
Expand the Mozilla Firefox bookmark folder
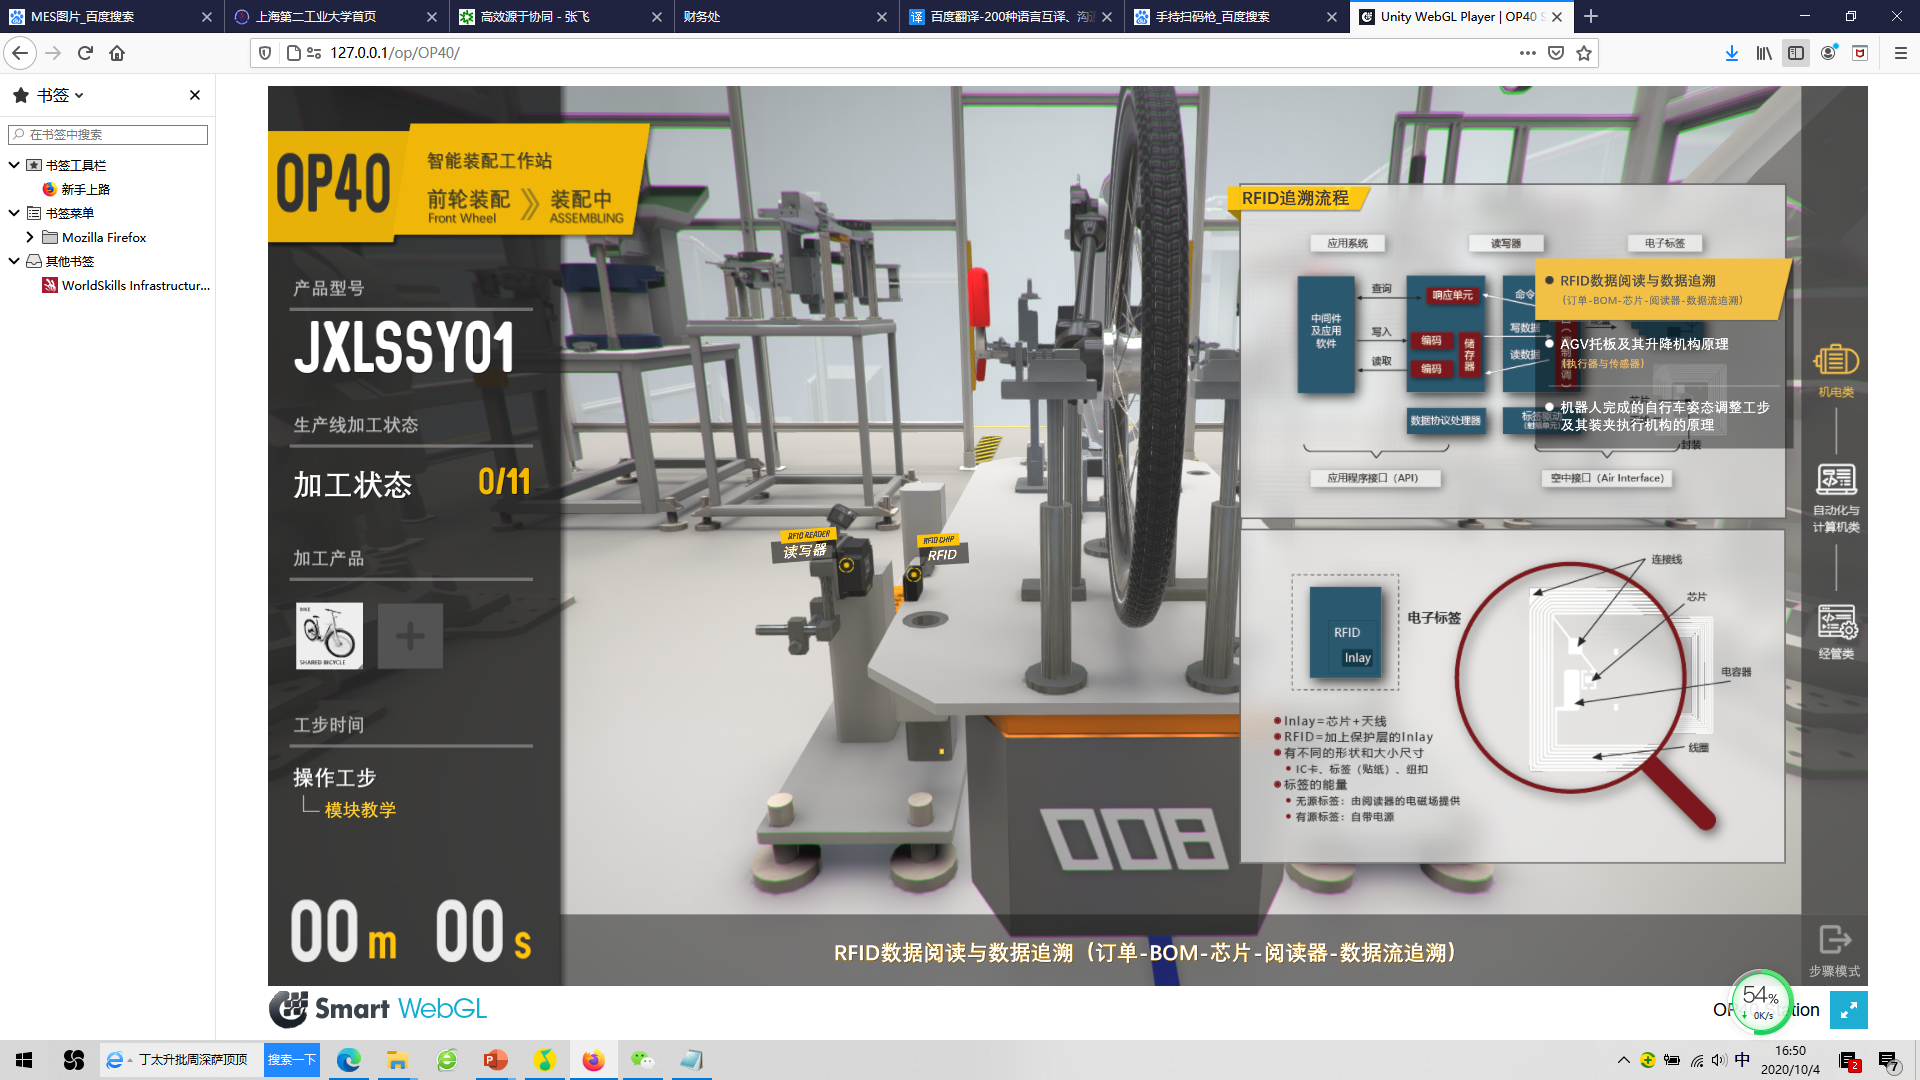[x=30, y=237]
